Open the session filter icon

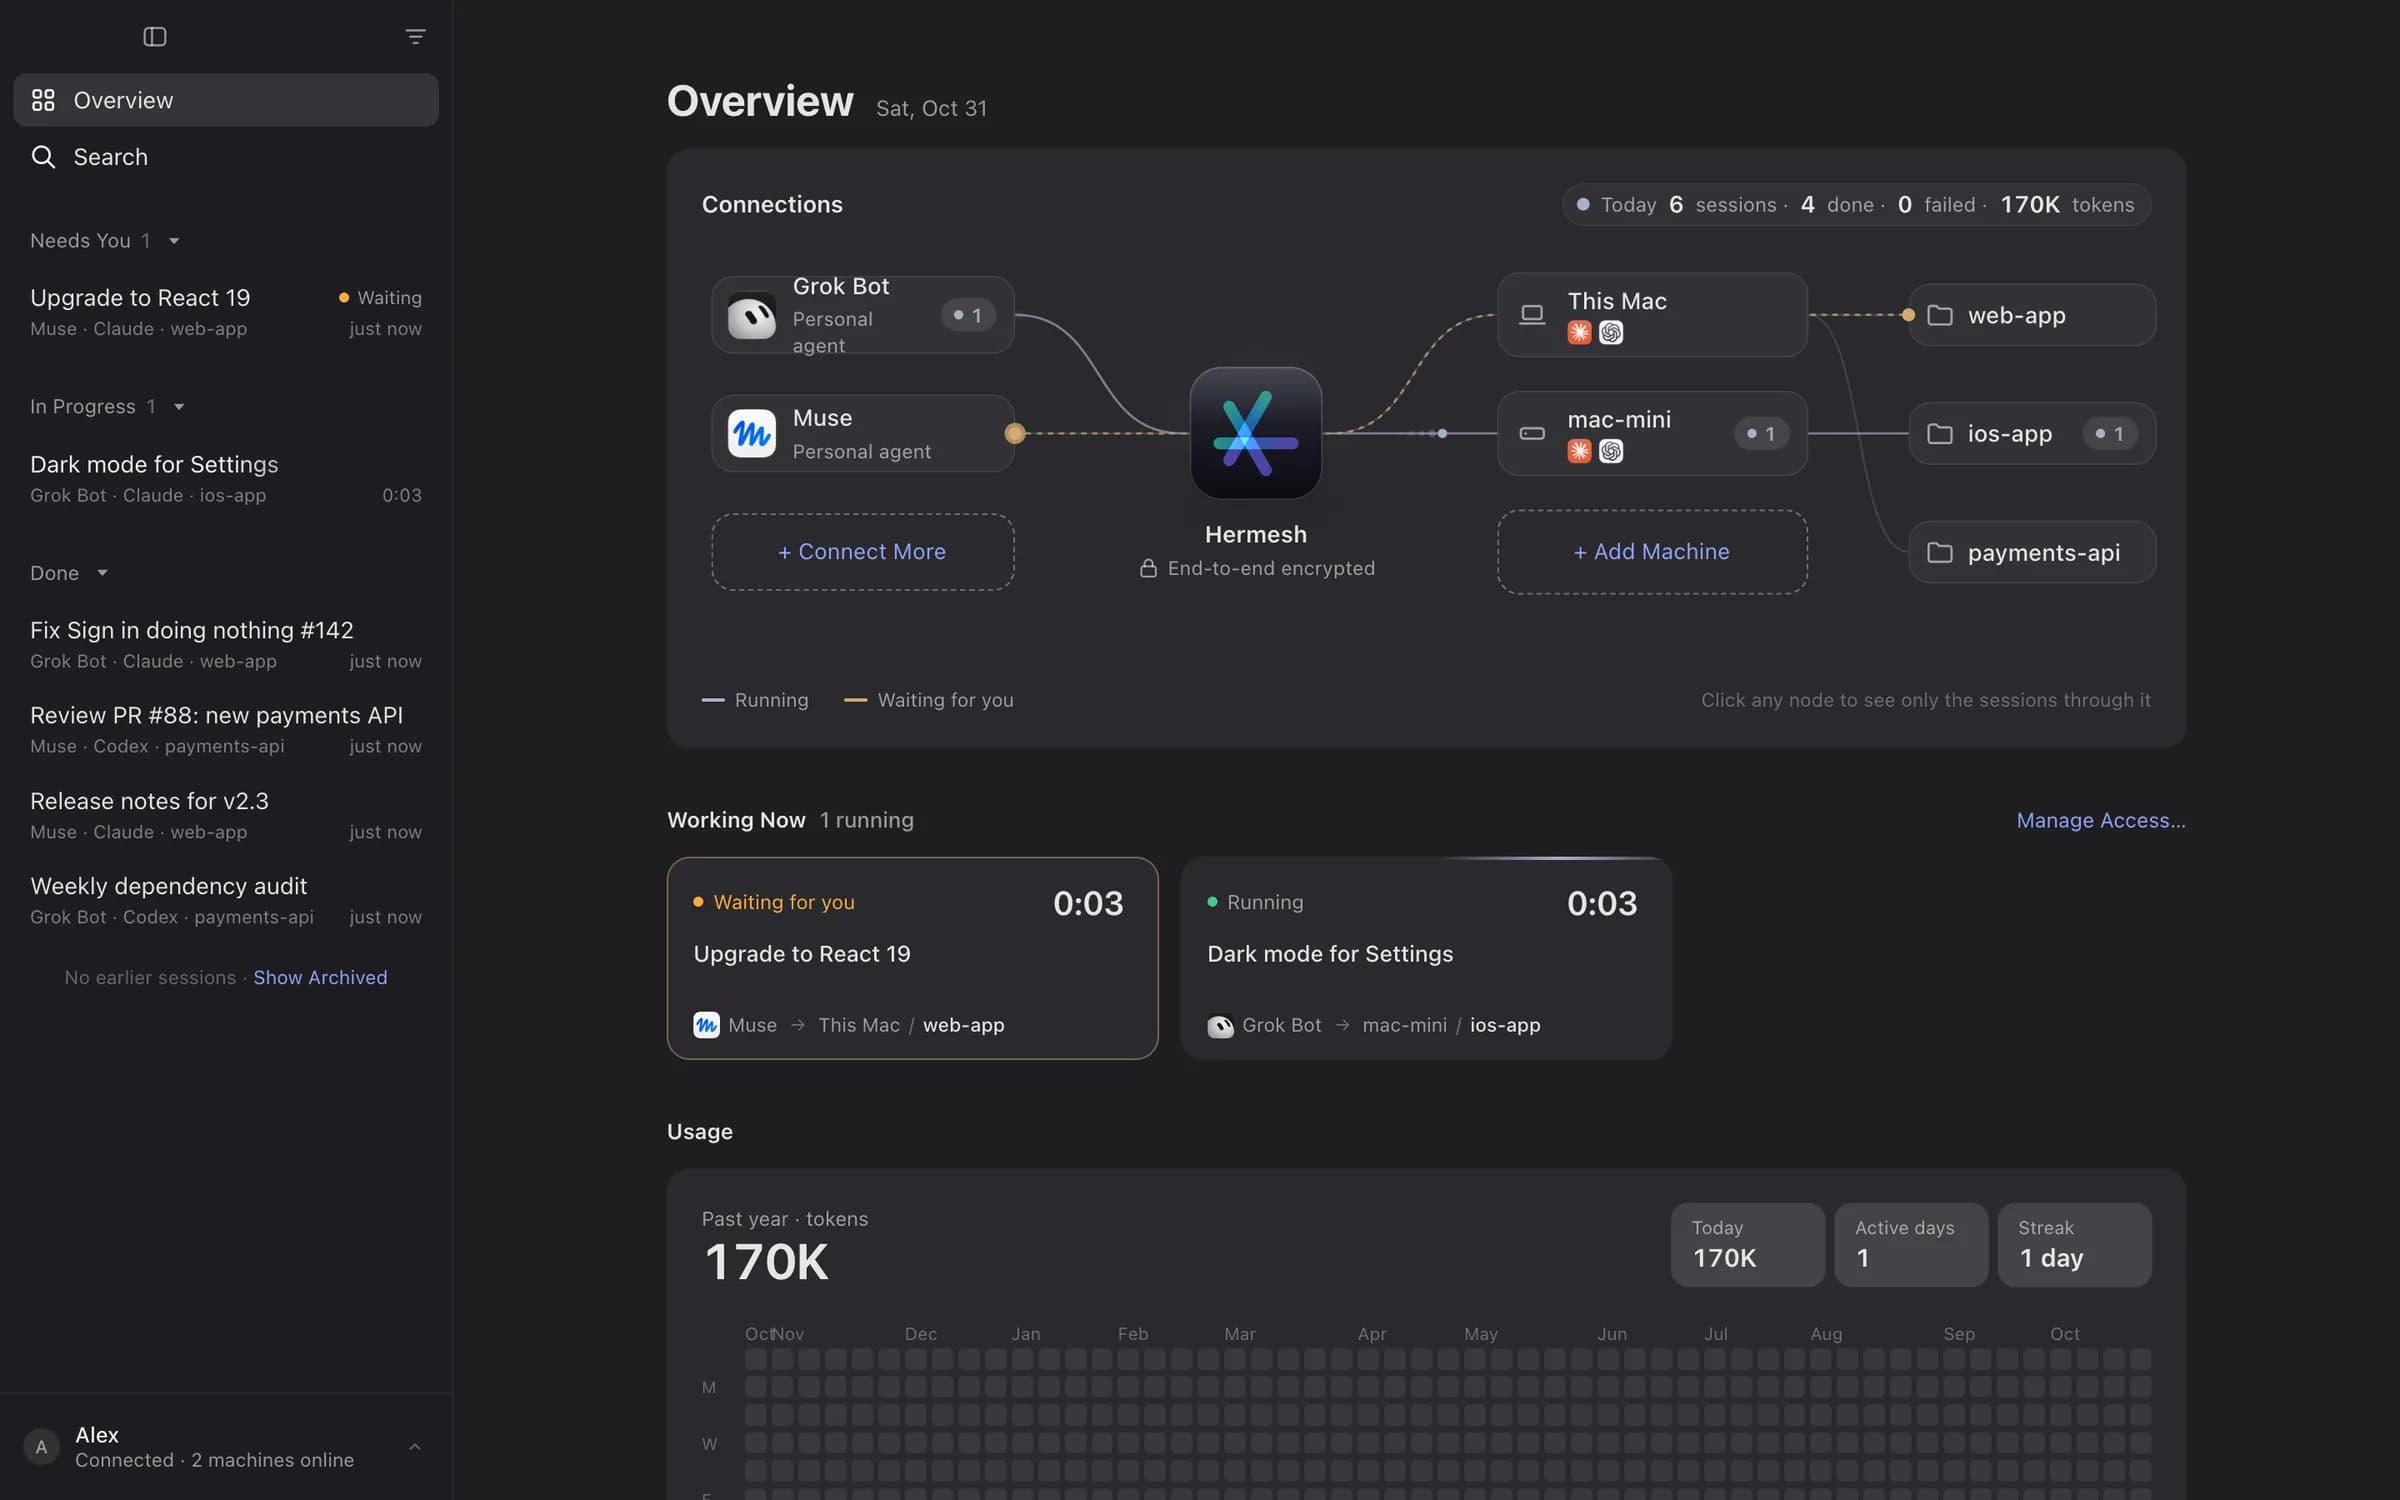(415, 37)
